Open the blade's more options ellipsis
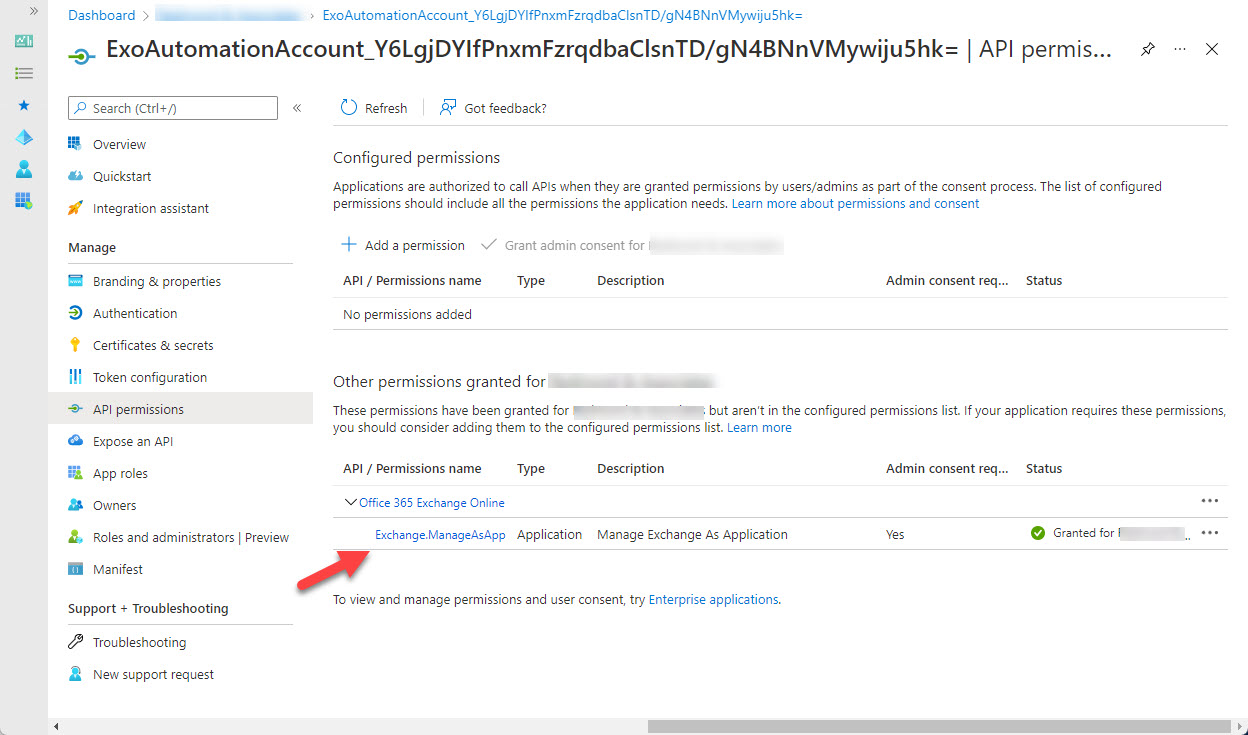 (1180, 48)
